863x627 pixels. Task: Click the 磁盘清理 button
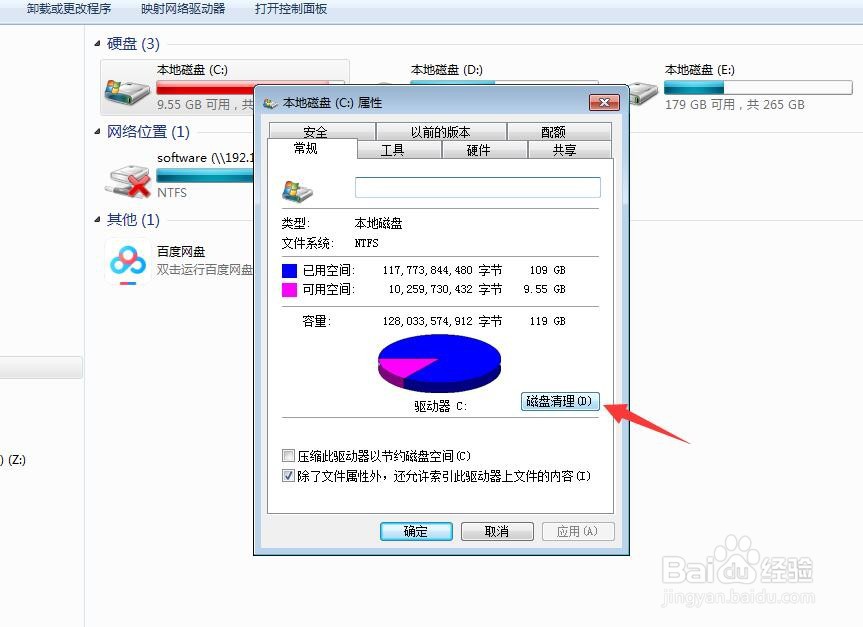[560, 401]
